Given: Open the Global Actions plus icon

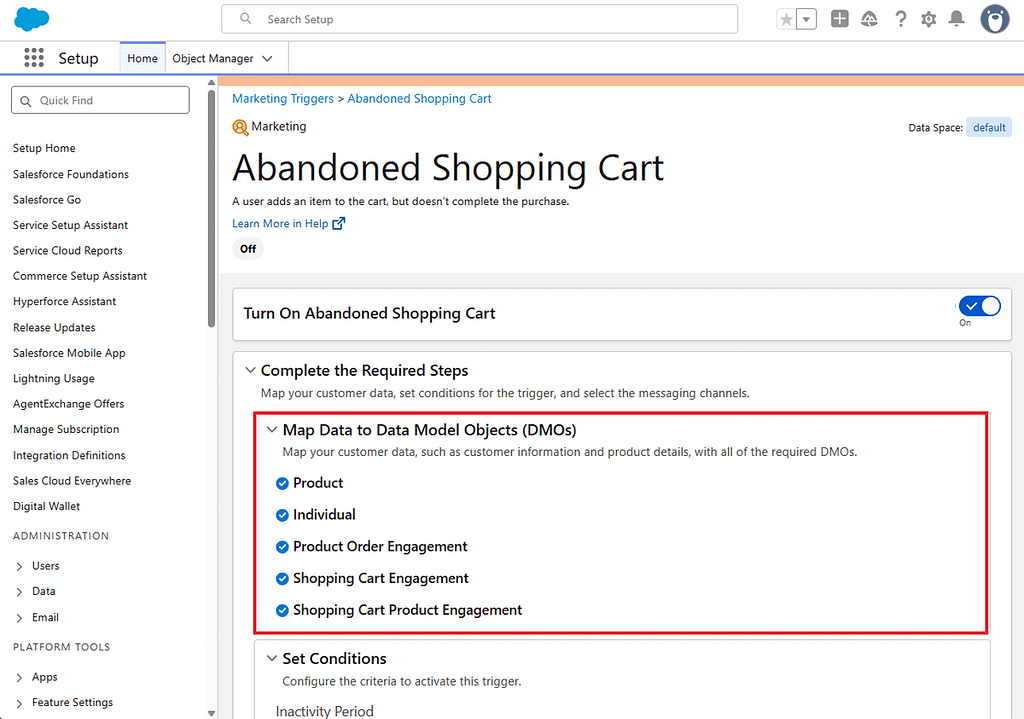Looking at the screenshot, I should 840,19.
